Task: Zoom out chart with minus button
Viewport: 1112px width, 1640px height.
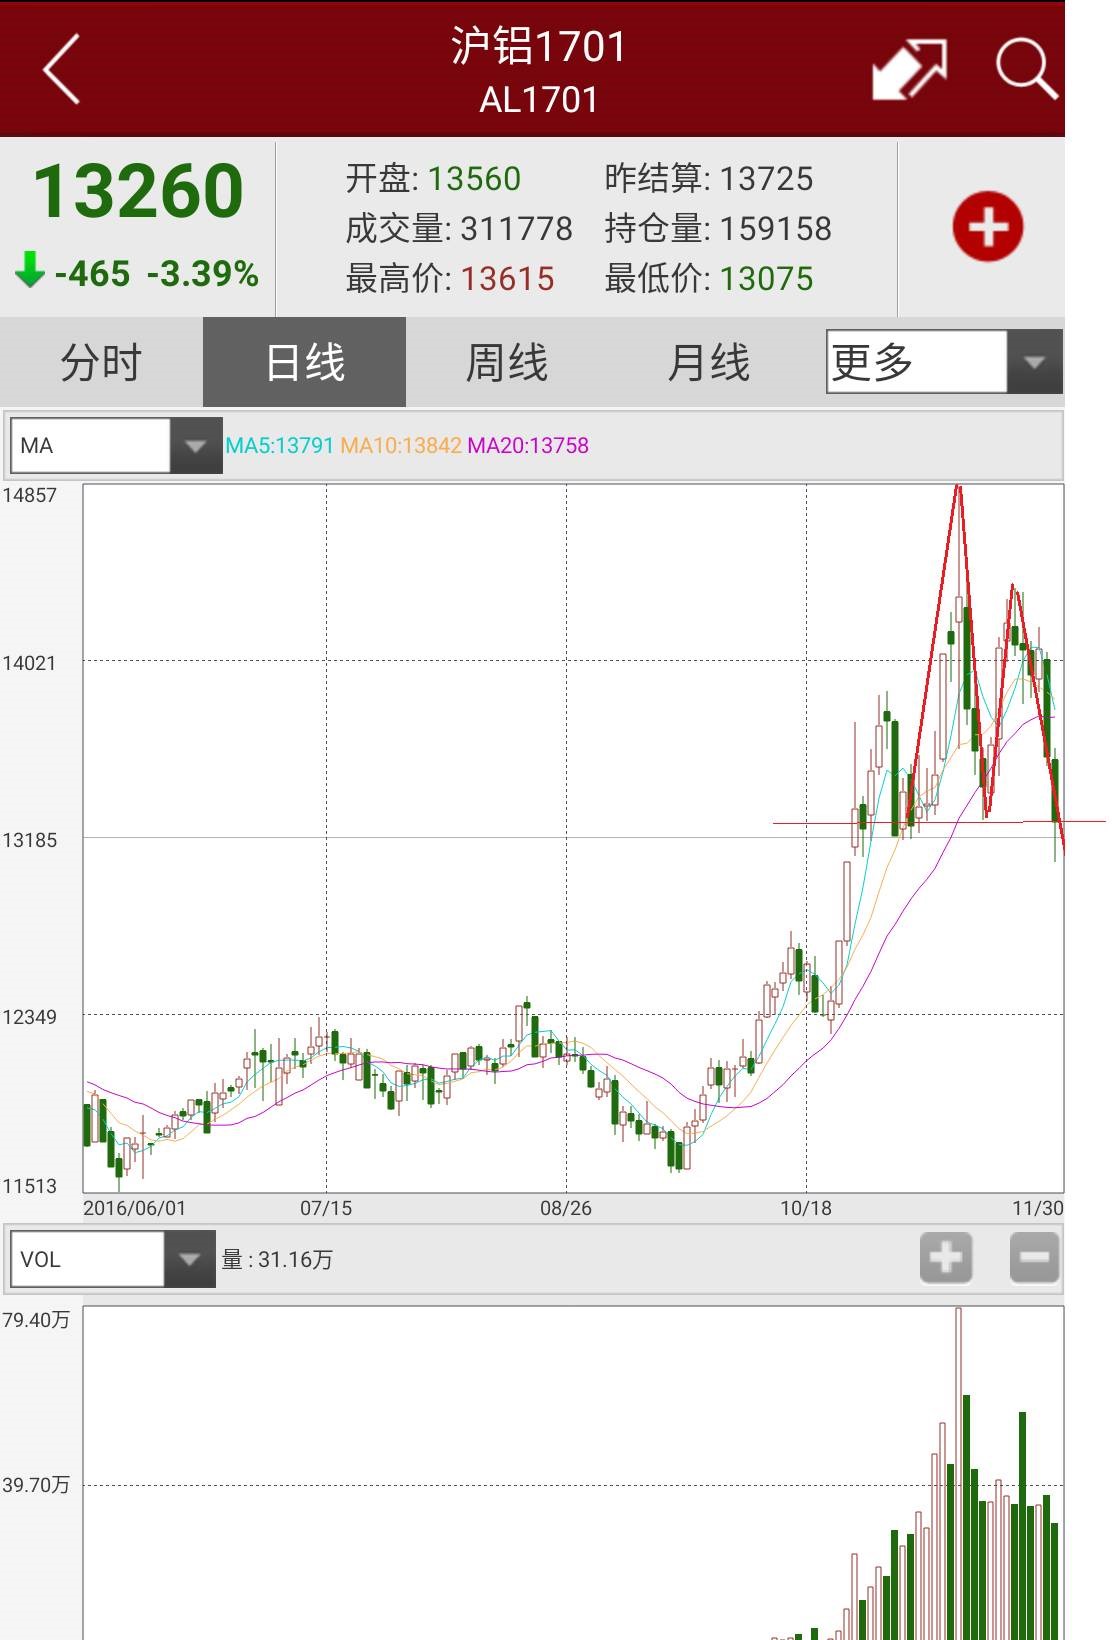Action: tap(1035, 1258)
